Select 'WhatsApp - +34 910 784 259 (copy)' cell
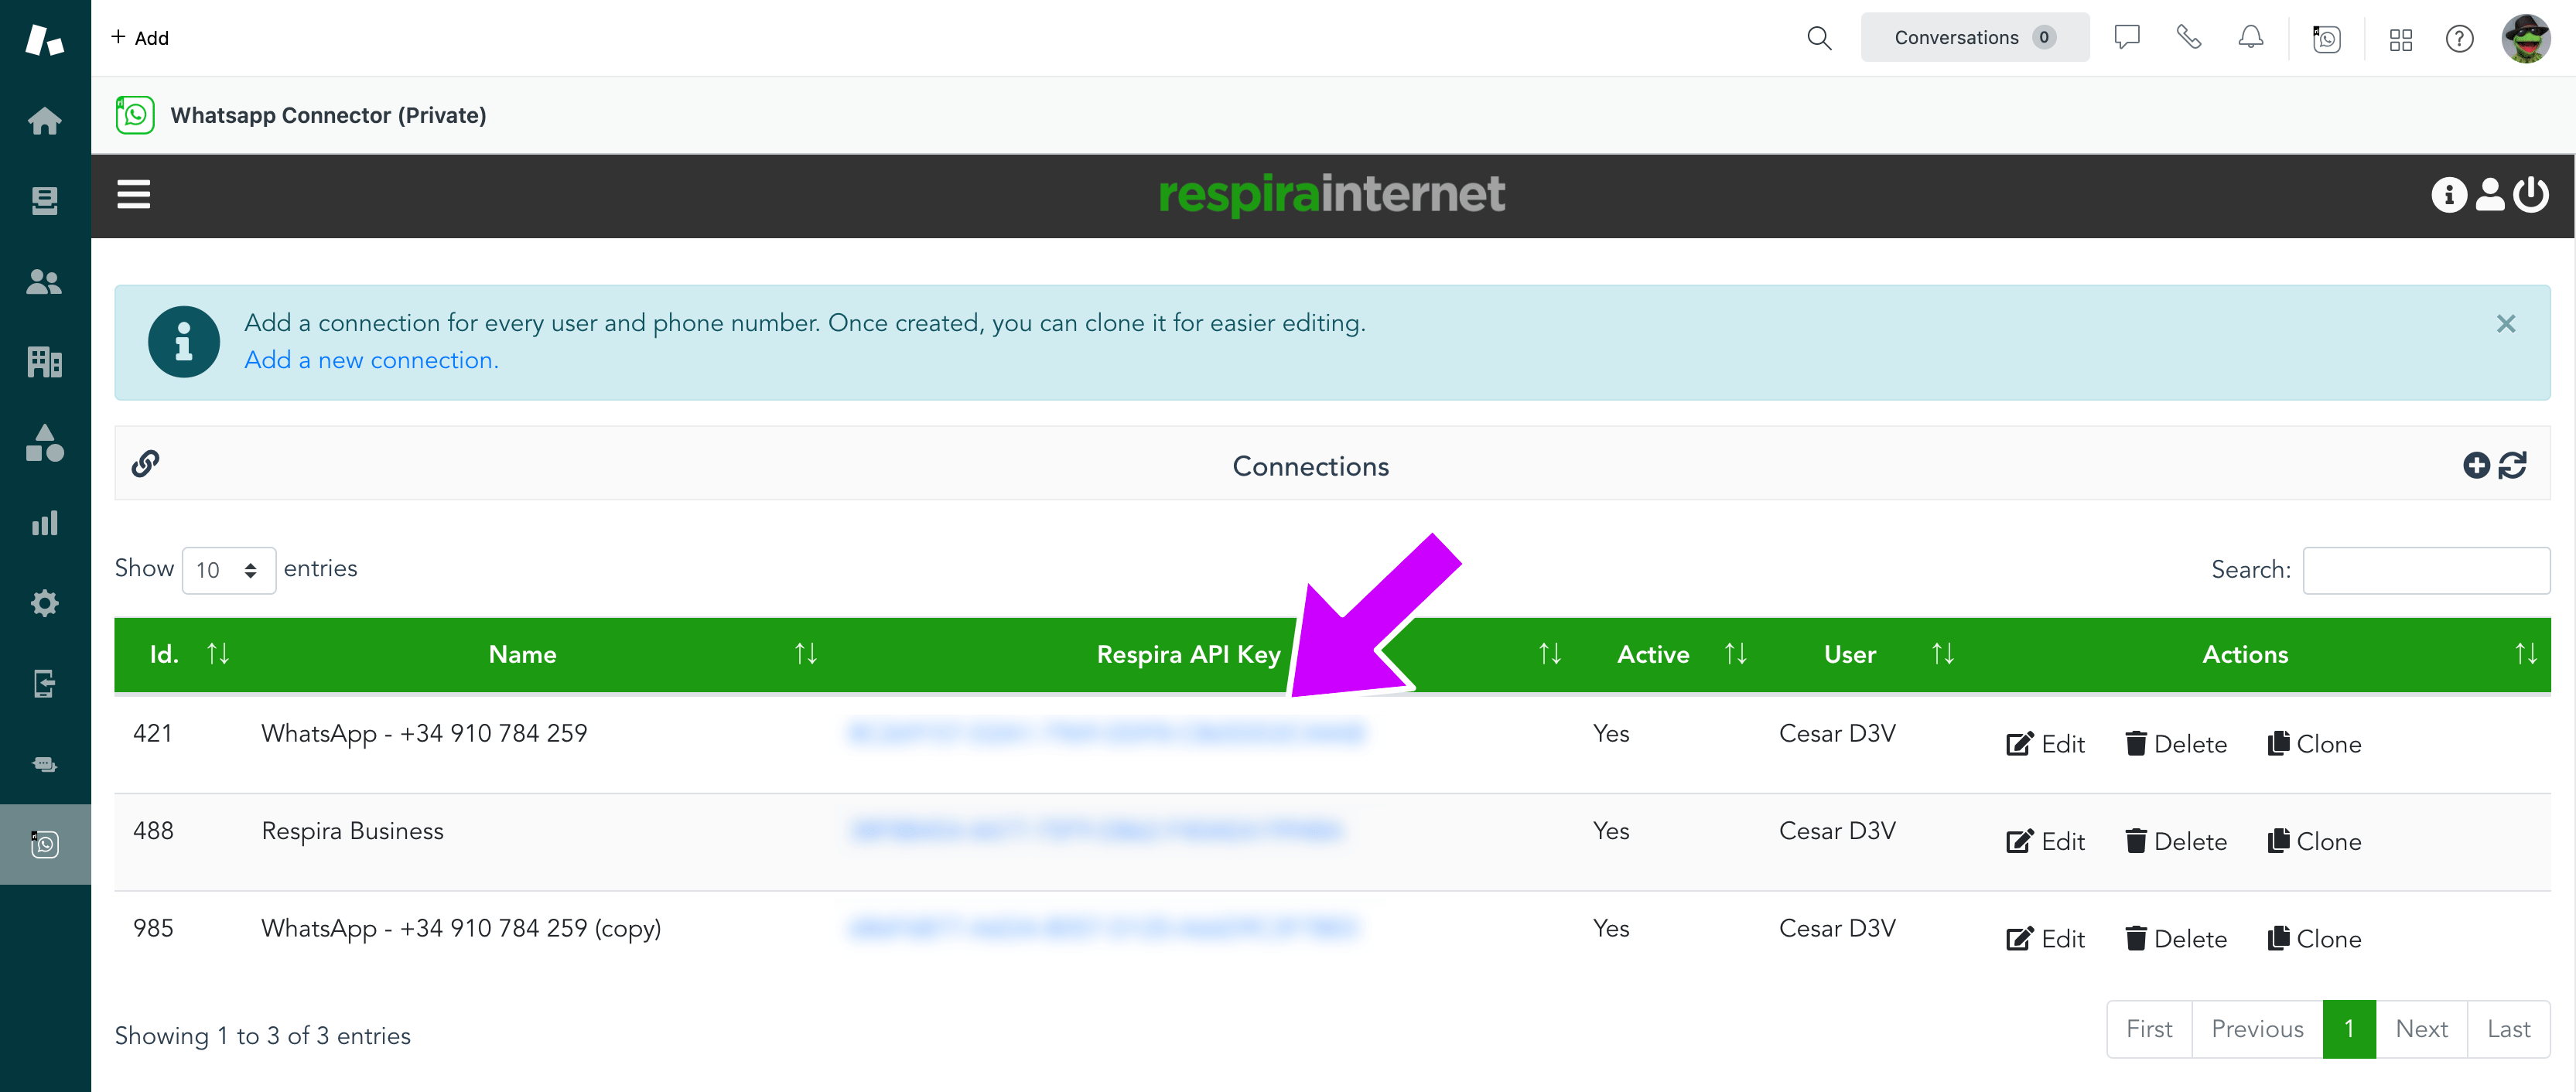The image size is (2576, 1092). pos(461,928)
